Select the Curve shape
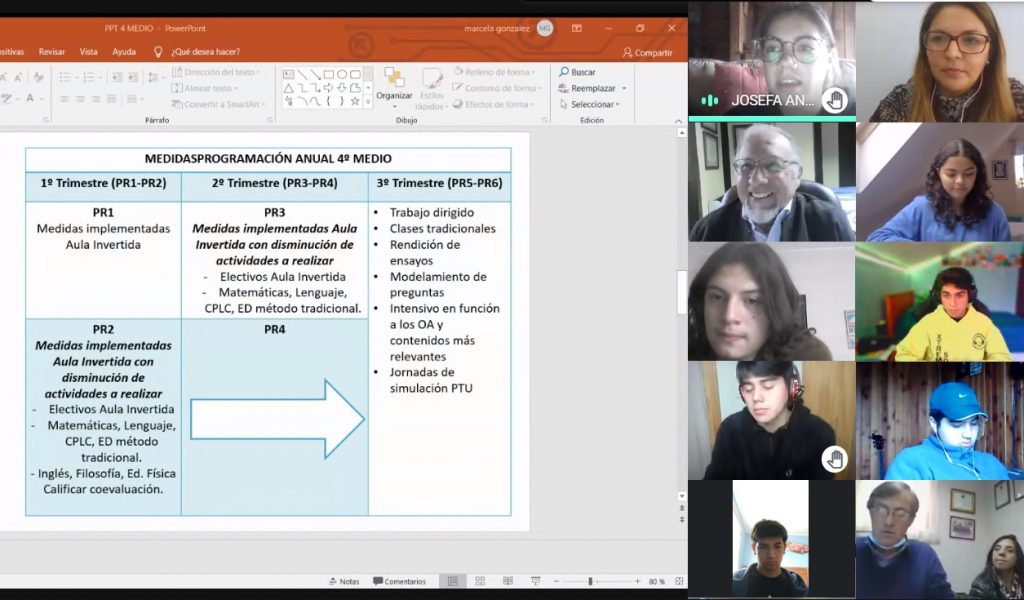1024x600 pixels. 315,101
